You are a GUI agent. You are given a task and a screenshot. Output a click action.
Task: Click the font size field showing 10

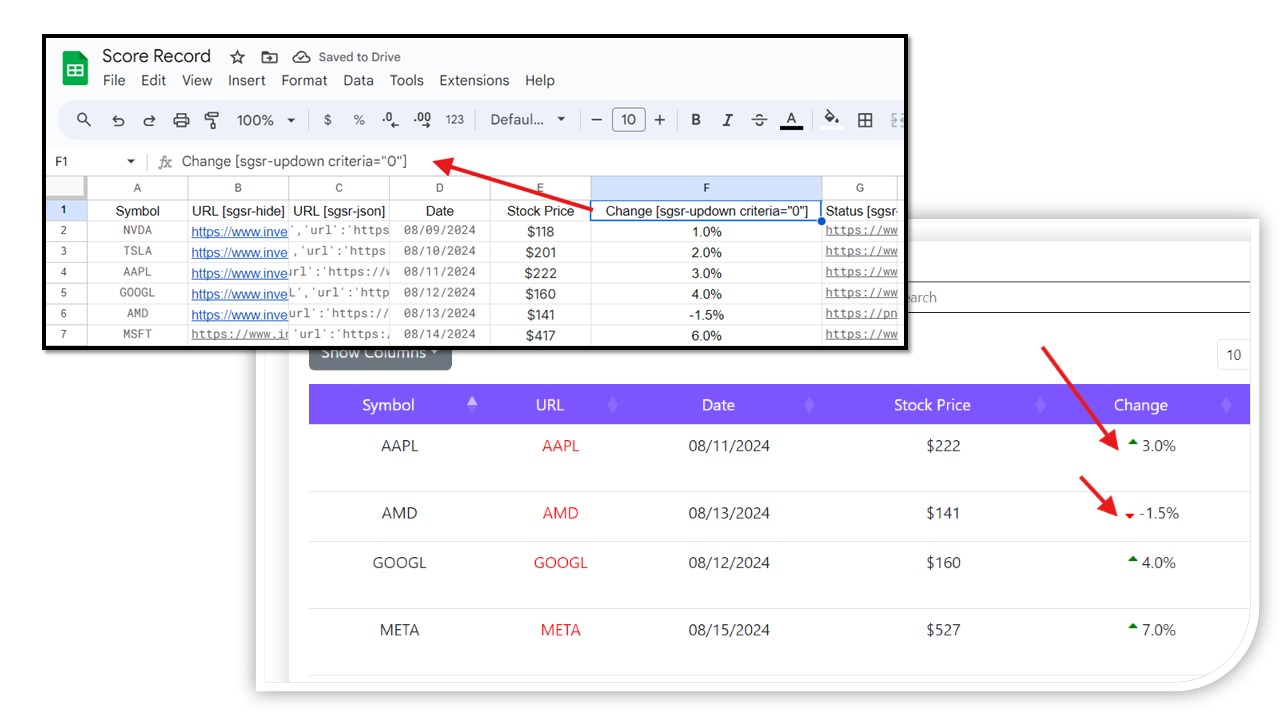coord(628,120)
